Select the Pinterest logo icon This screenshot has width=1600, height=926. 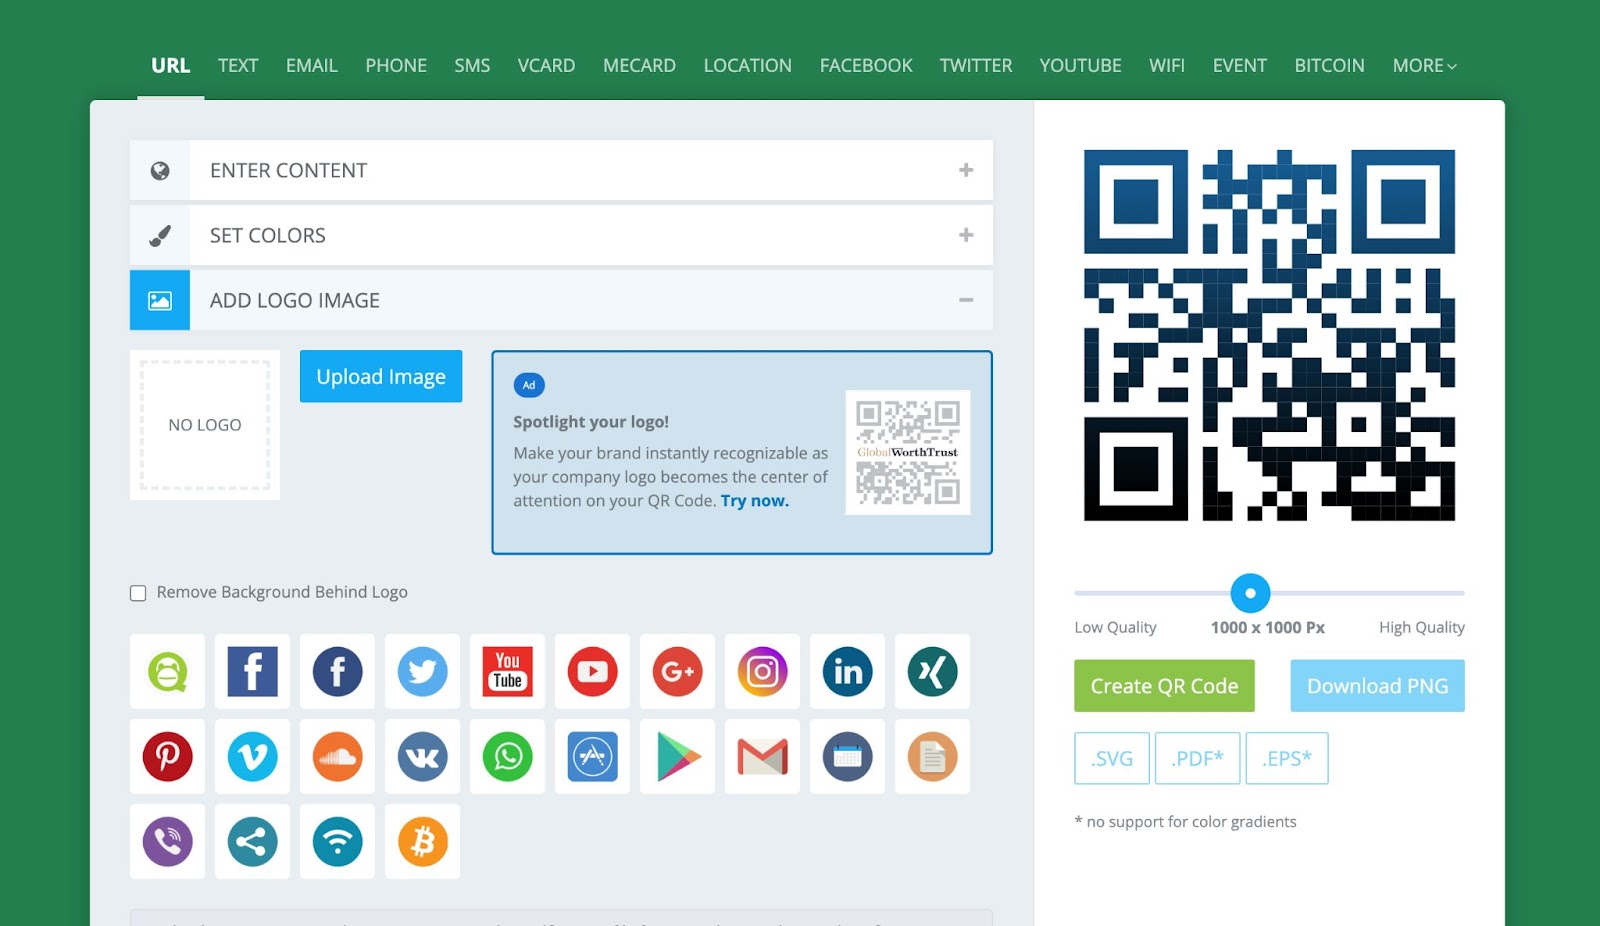[167, 757]
